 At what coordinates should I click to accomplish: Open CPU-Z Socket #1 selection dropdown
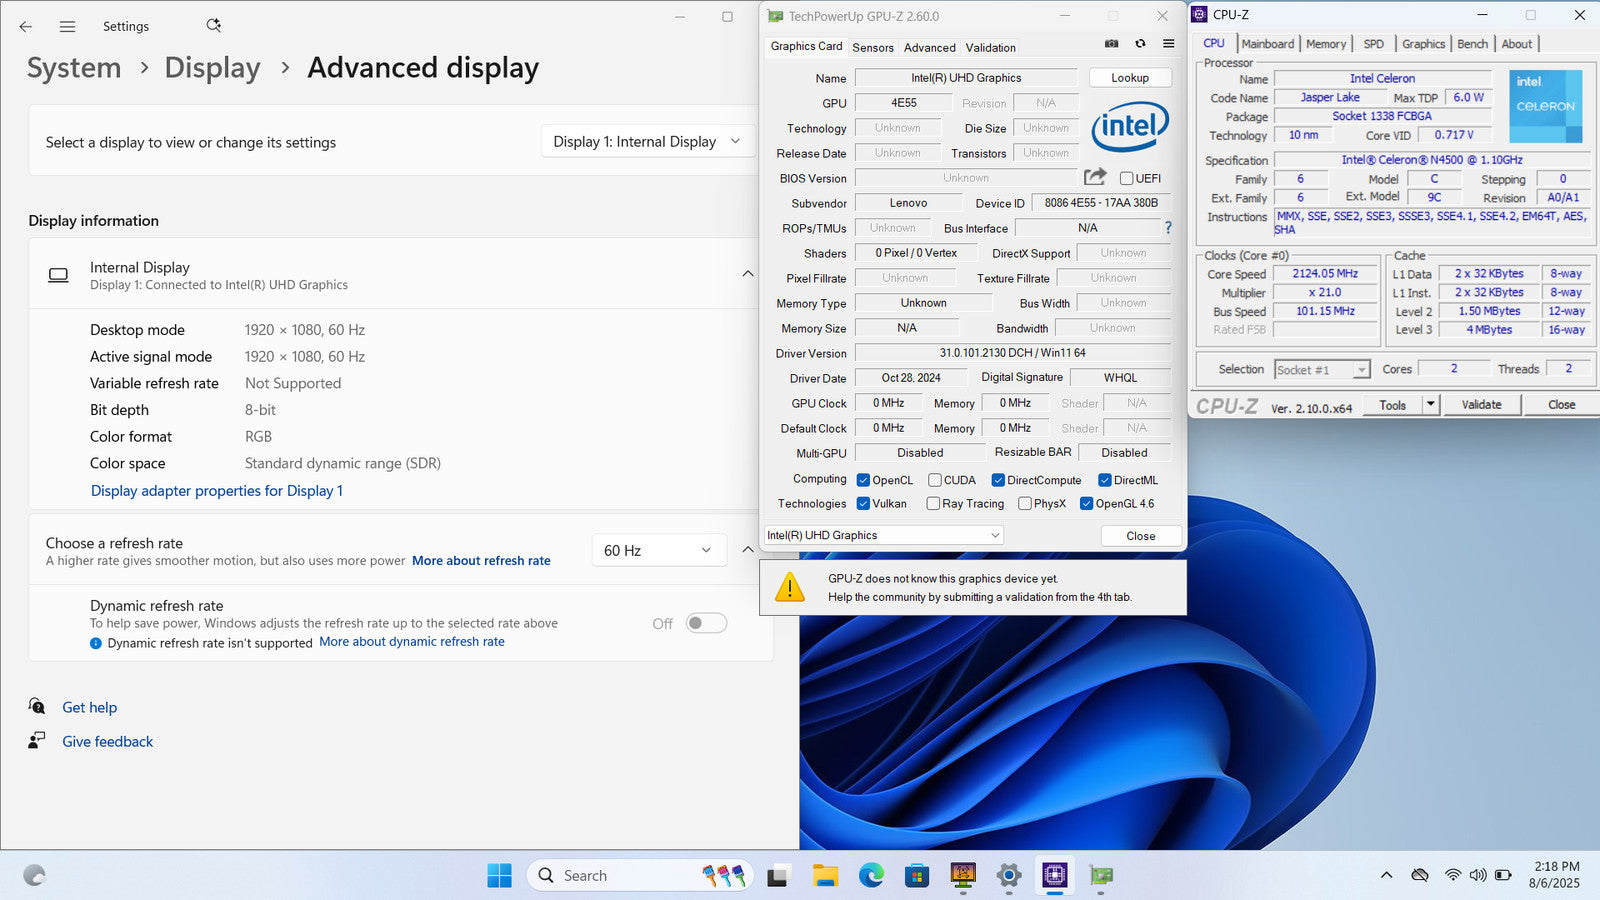point(1322,370)
